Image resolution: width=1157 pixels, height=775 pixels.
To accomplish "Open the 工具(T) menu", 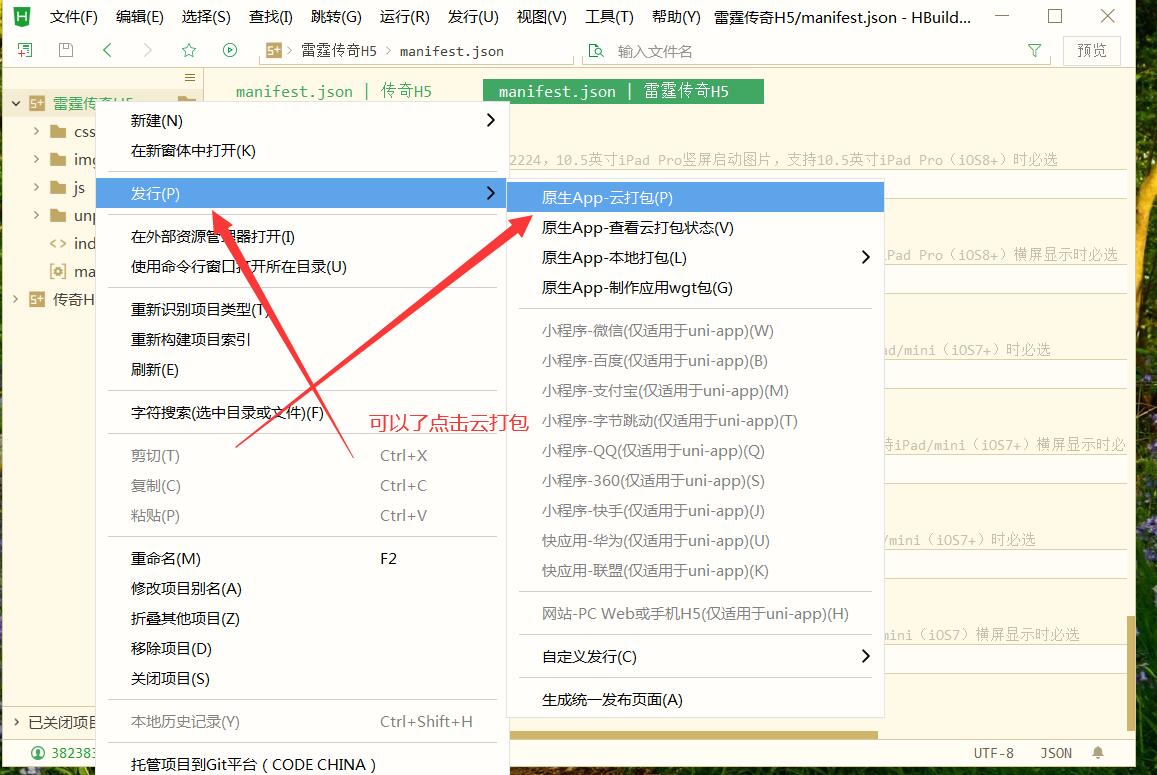I will pos(609,17).
